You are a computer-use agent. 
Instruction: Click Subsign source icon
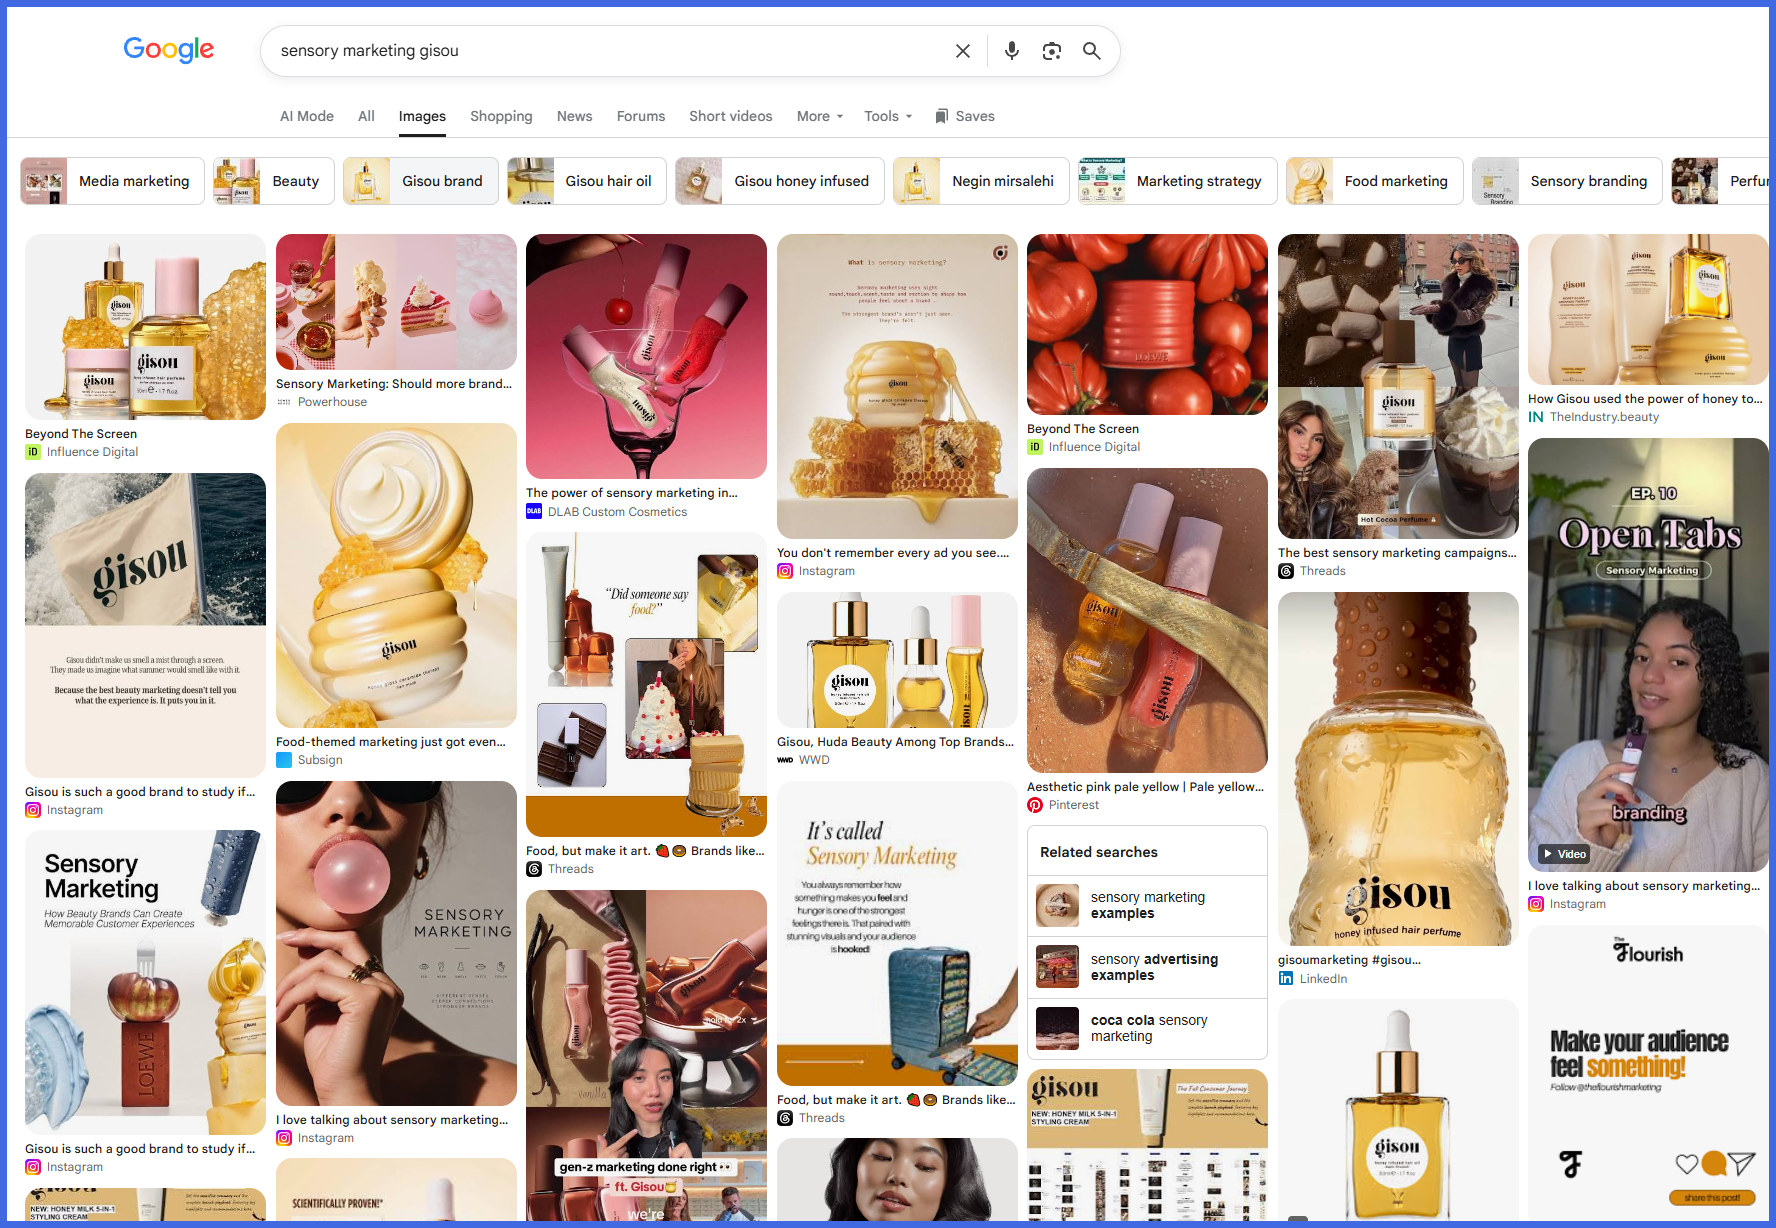[x=284, y=760]
